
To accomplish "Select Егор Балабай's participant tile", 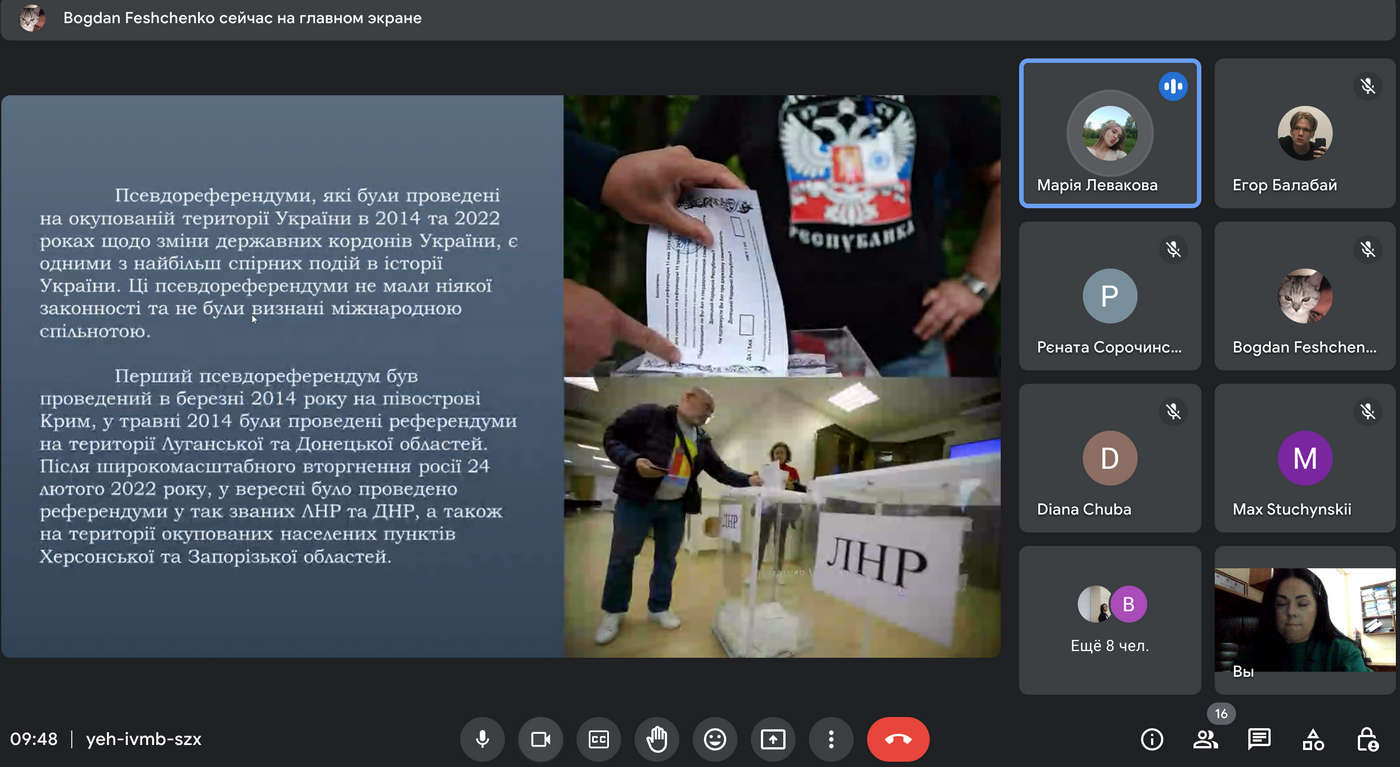I will coord(1304,133).
